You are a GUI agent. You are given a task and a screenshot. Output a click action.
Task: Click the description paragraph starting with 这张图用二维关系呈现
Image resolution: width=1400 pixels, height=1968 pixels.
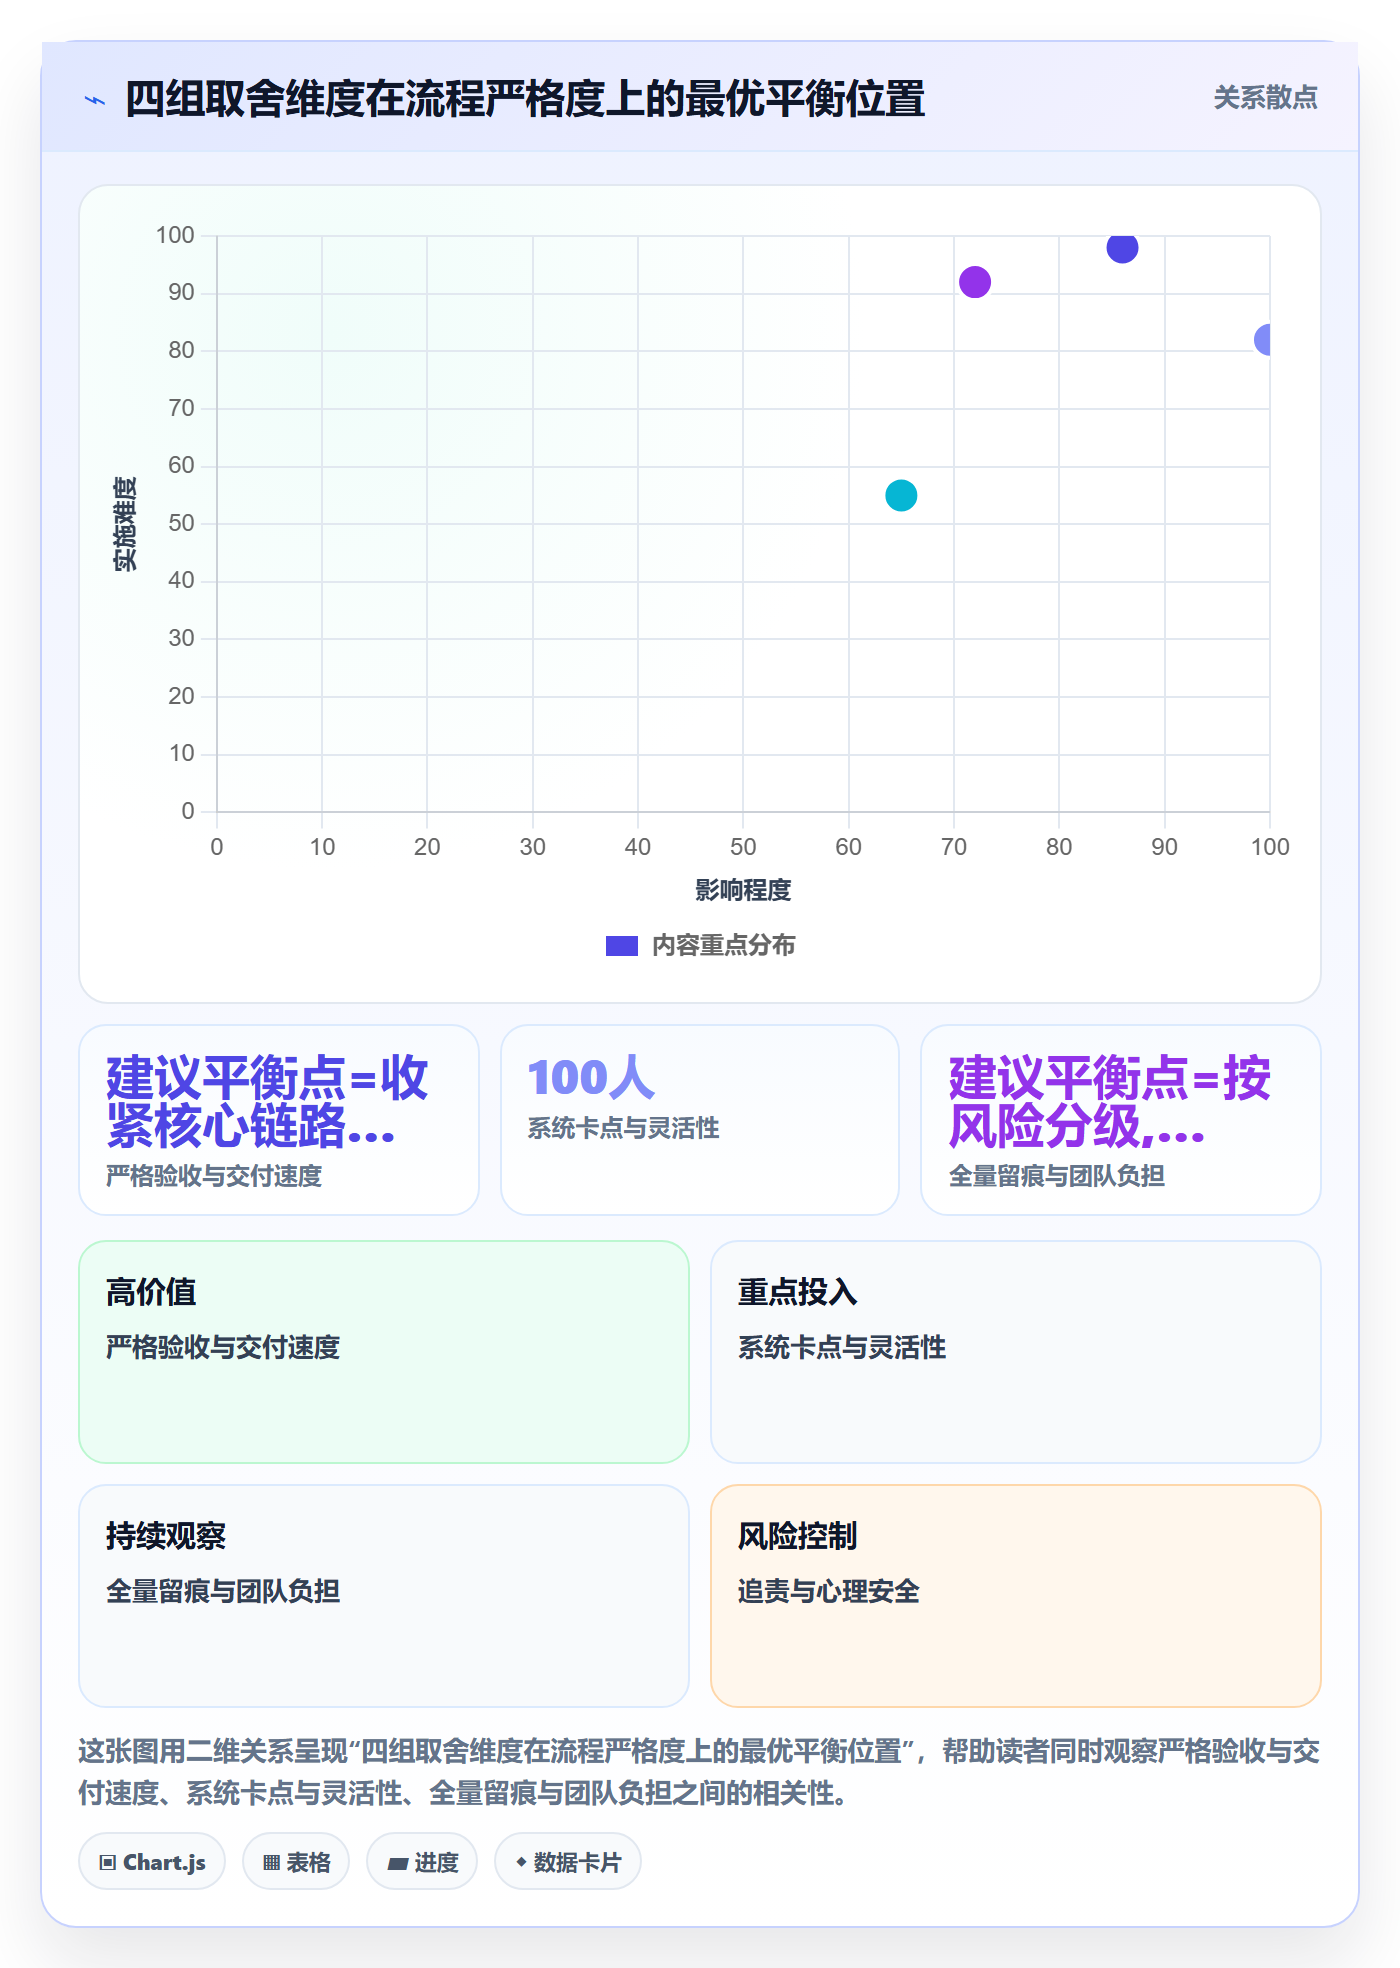700,1772
